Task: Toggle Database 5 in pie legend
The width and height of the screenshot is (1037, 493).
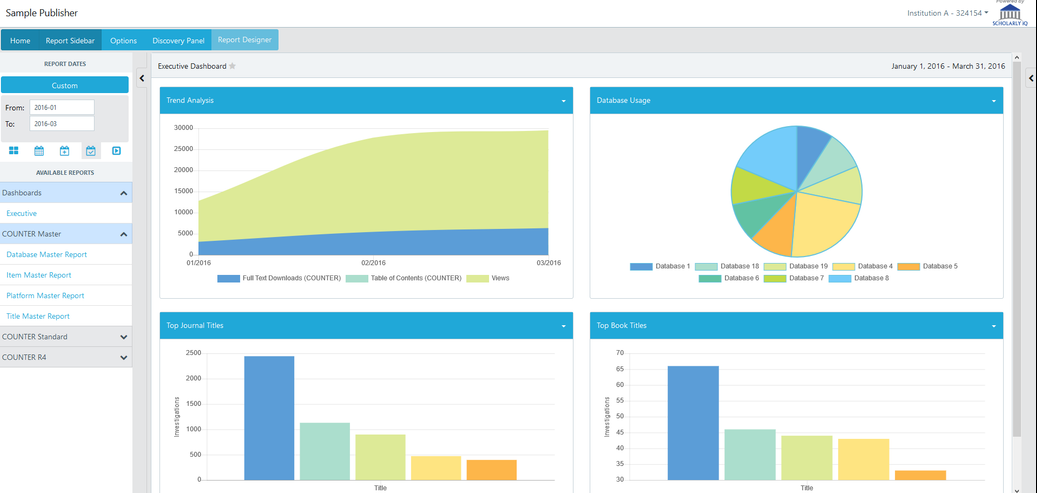Action: 927,267
